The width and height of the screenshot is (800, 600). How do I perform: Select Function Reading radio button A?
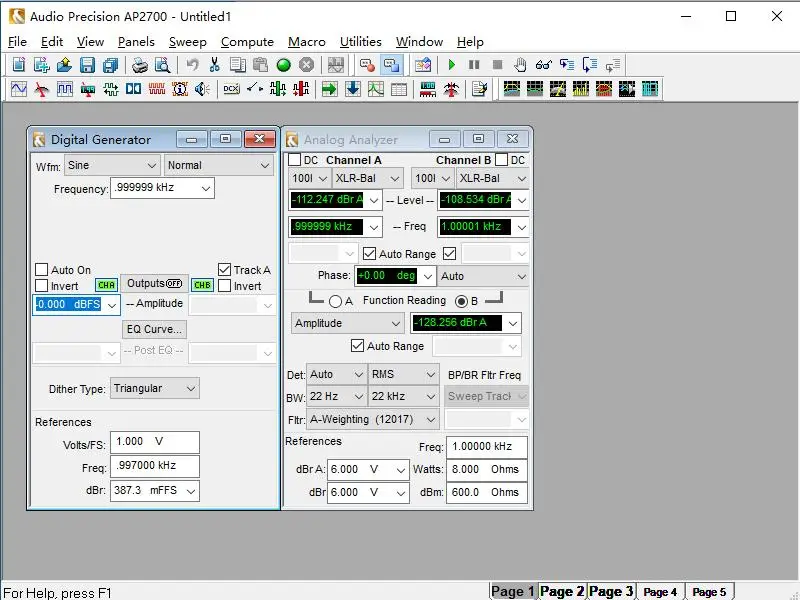click(335, 302)
